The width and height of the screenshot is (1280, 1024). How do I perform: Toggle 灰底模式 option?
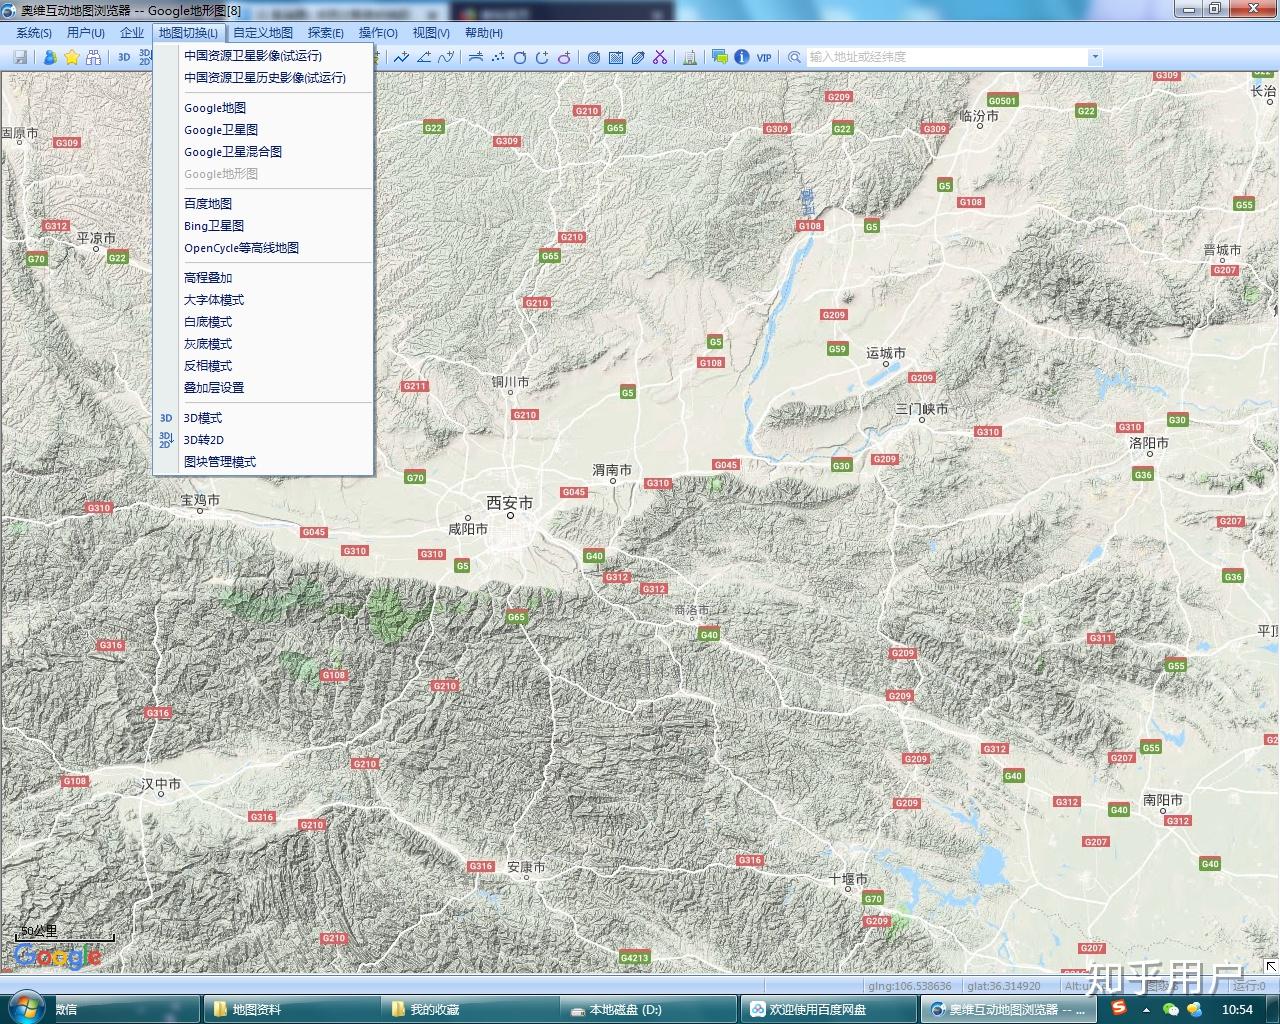pos(208,344)
